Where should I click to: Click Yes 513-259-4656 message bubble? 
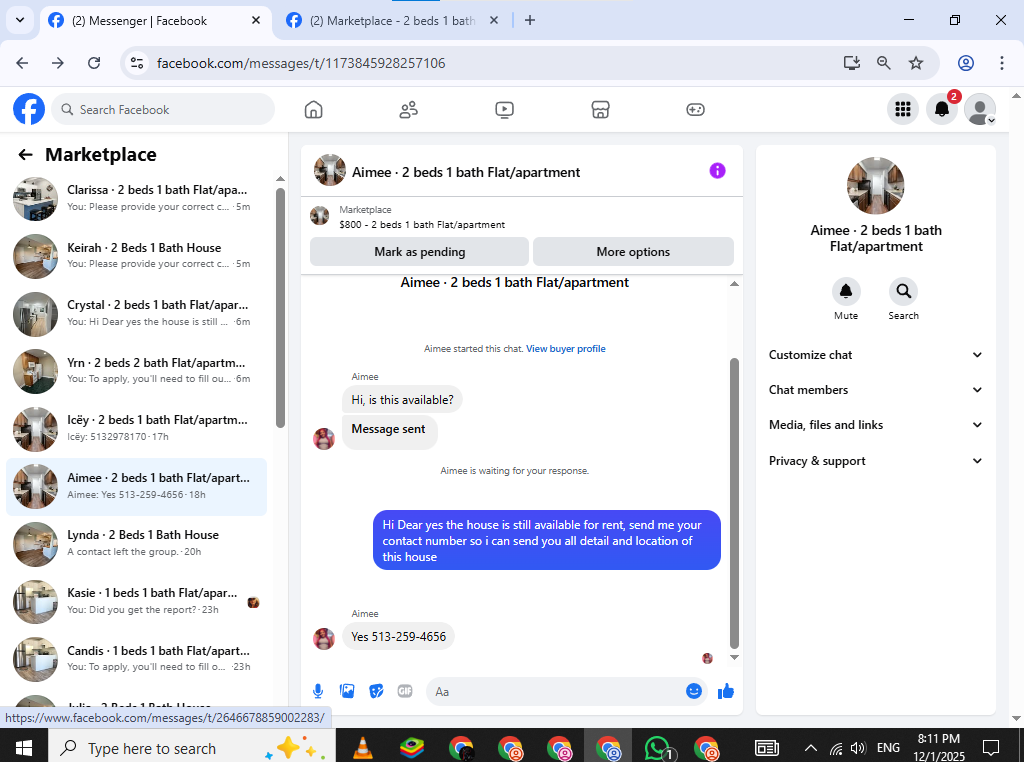click(398, 637)
